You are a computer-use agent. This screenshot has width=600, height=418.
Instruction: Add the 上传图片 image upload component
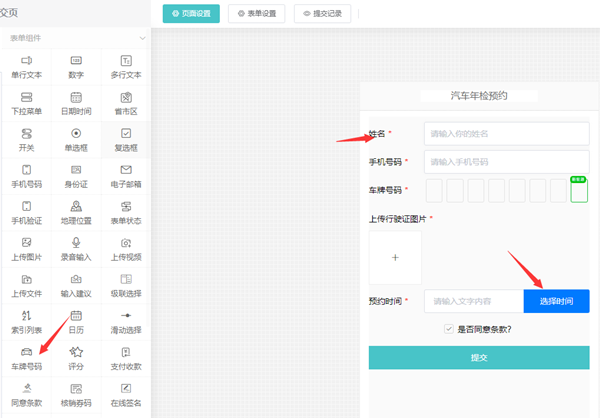(26, 249)
